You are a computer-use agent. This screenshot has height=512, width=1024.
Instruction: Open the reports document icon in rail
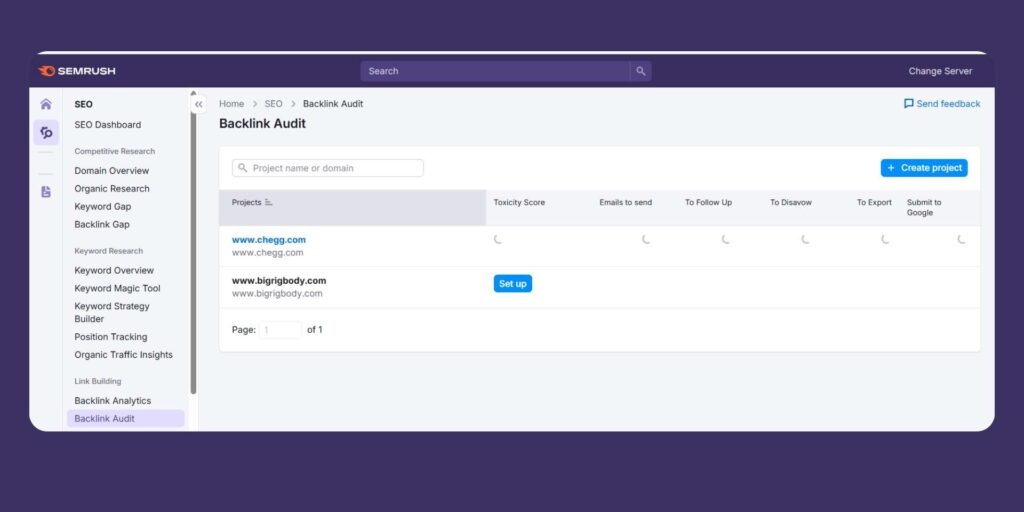pos(46,191)
